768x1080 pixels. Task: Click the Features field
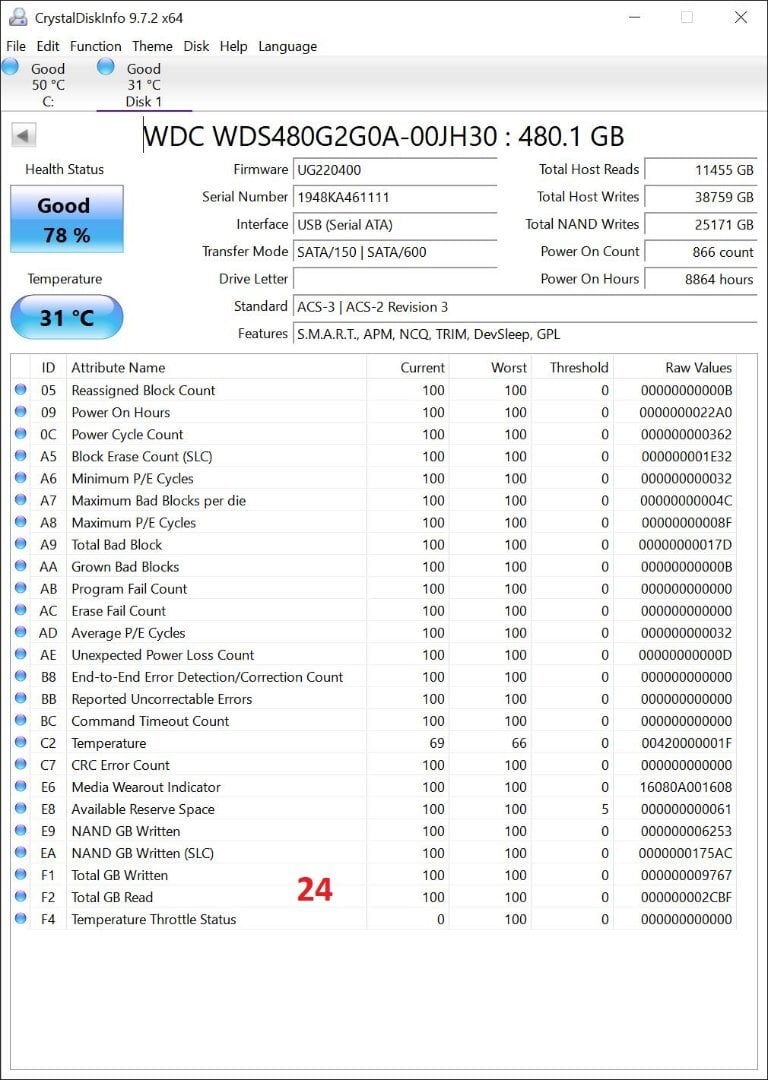(525, 334)
